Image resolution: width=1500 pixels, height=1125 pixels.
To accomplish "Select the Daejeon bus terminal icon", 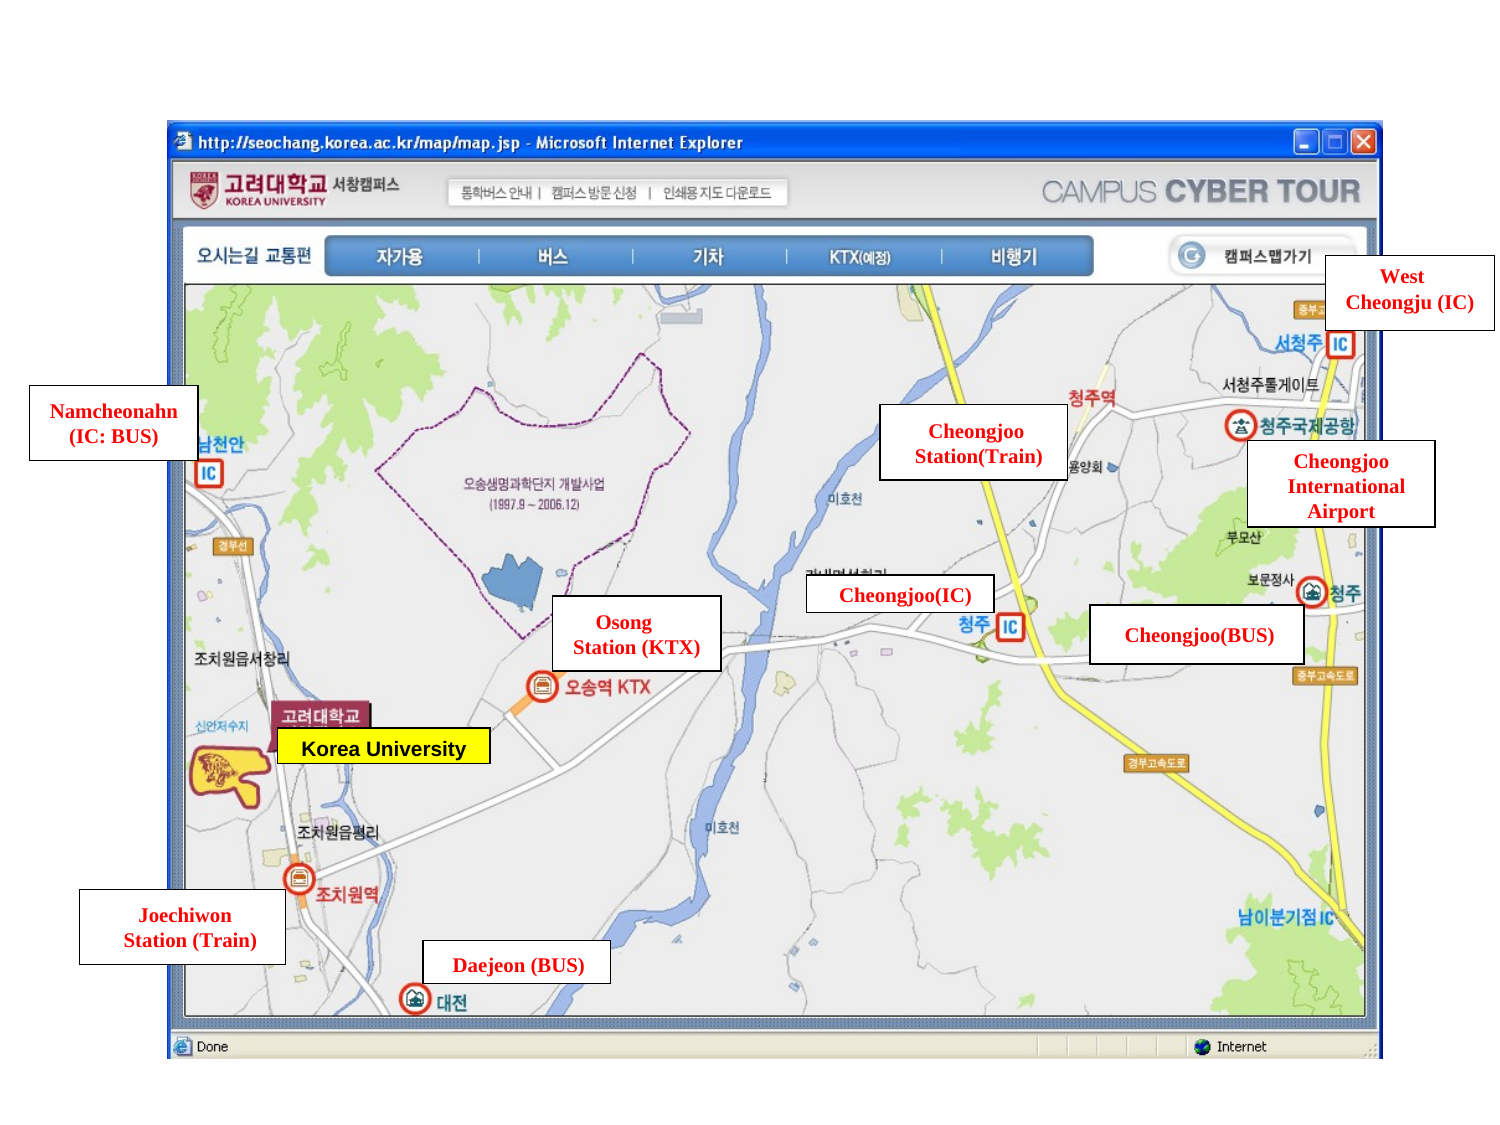I will click(415, 998).
